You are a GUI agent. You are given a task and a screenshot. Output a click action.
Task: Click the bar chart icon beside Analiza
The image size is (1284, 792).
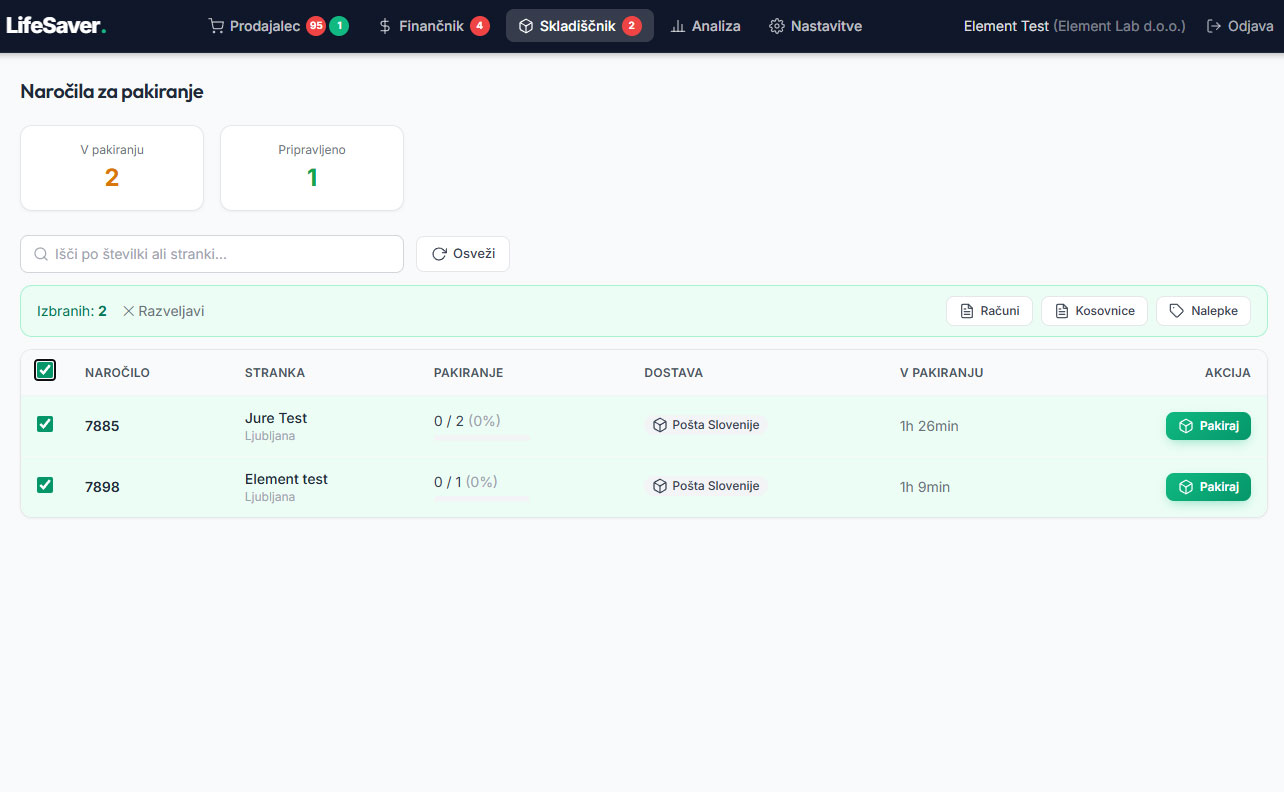[x=678, y=26]
